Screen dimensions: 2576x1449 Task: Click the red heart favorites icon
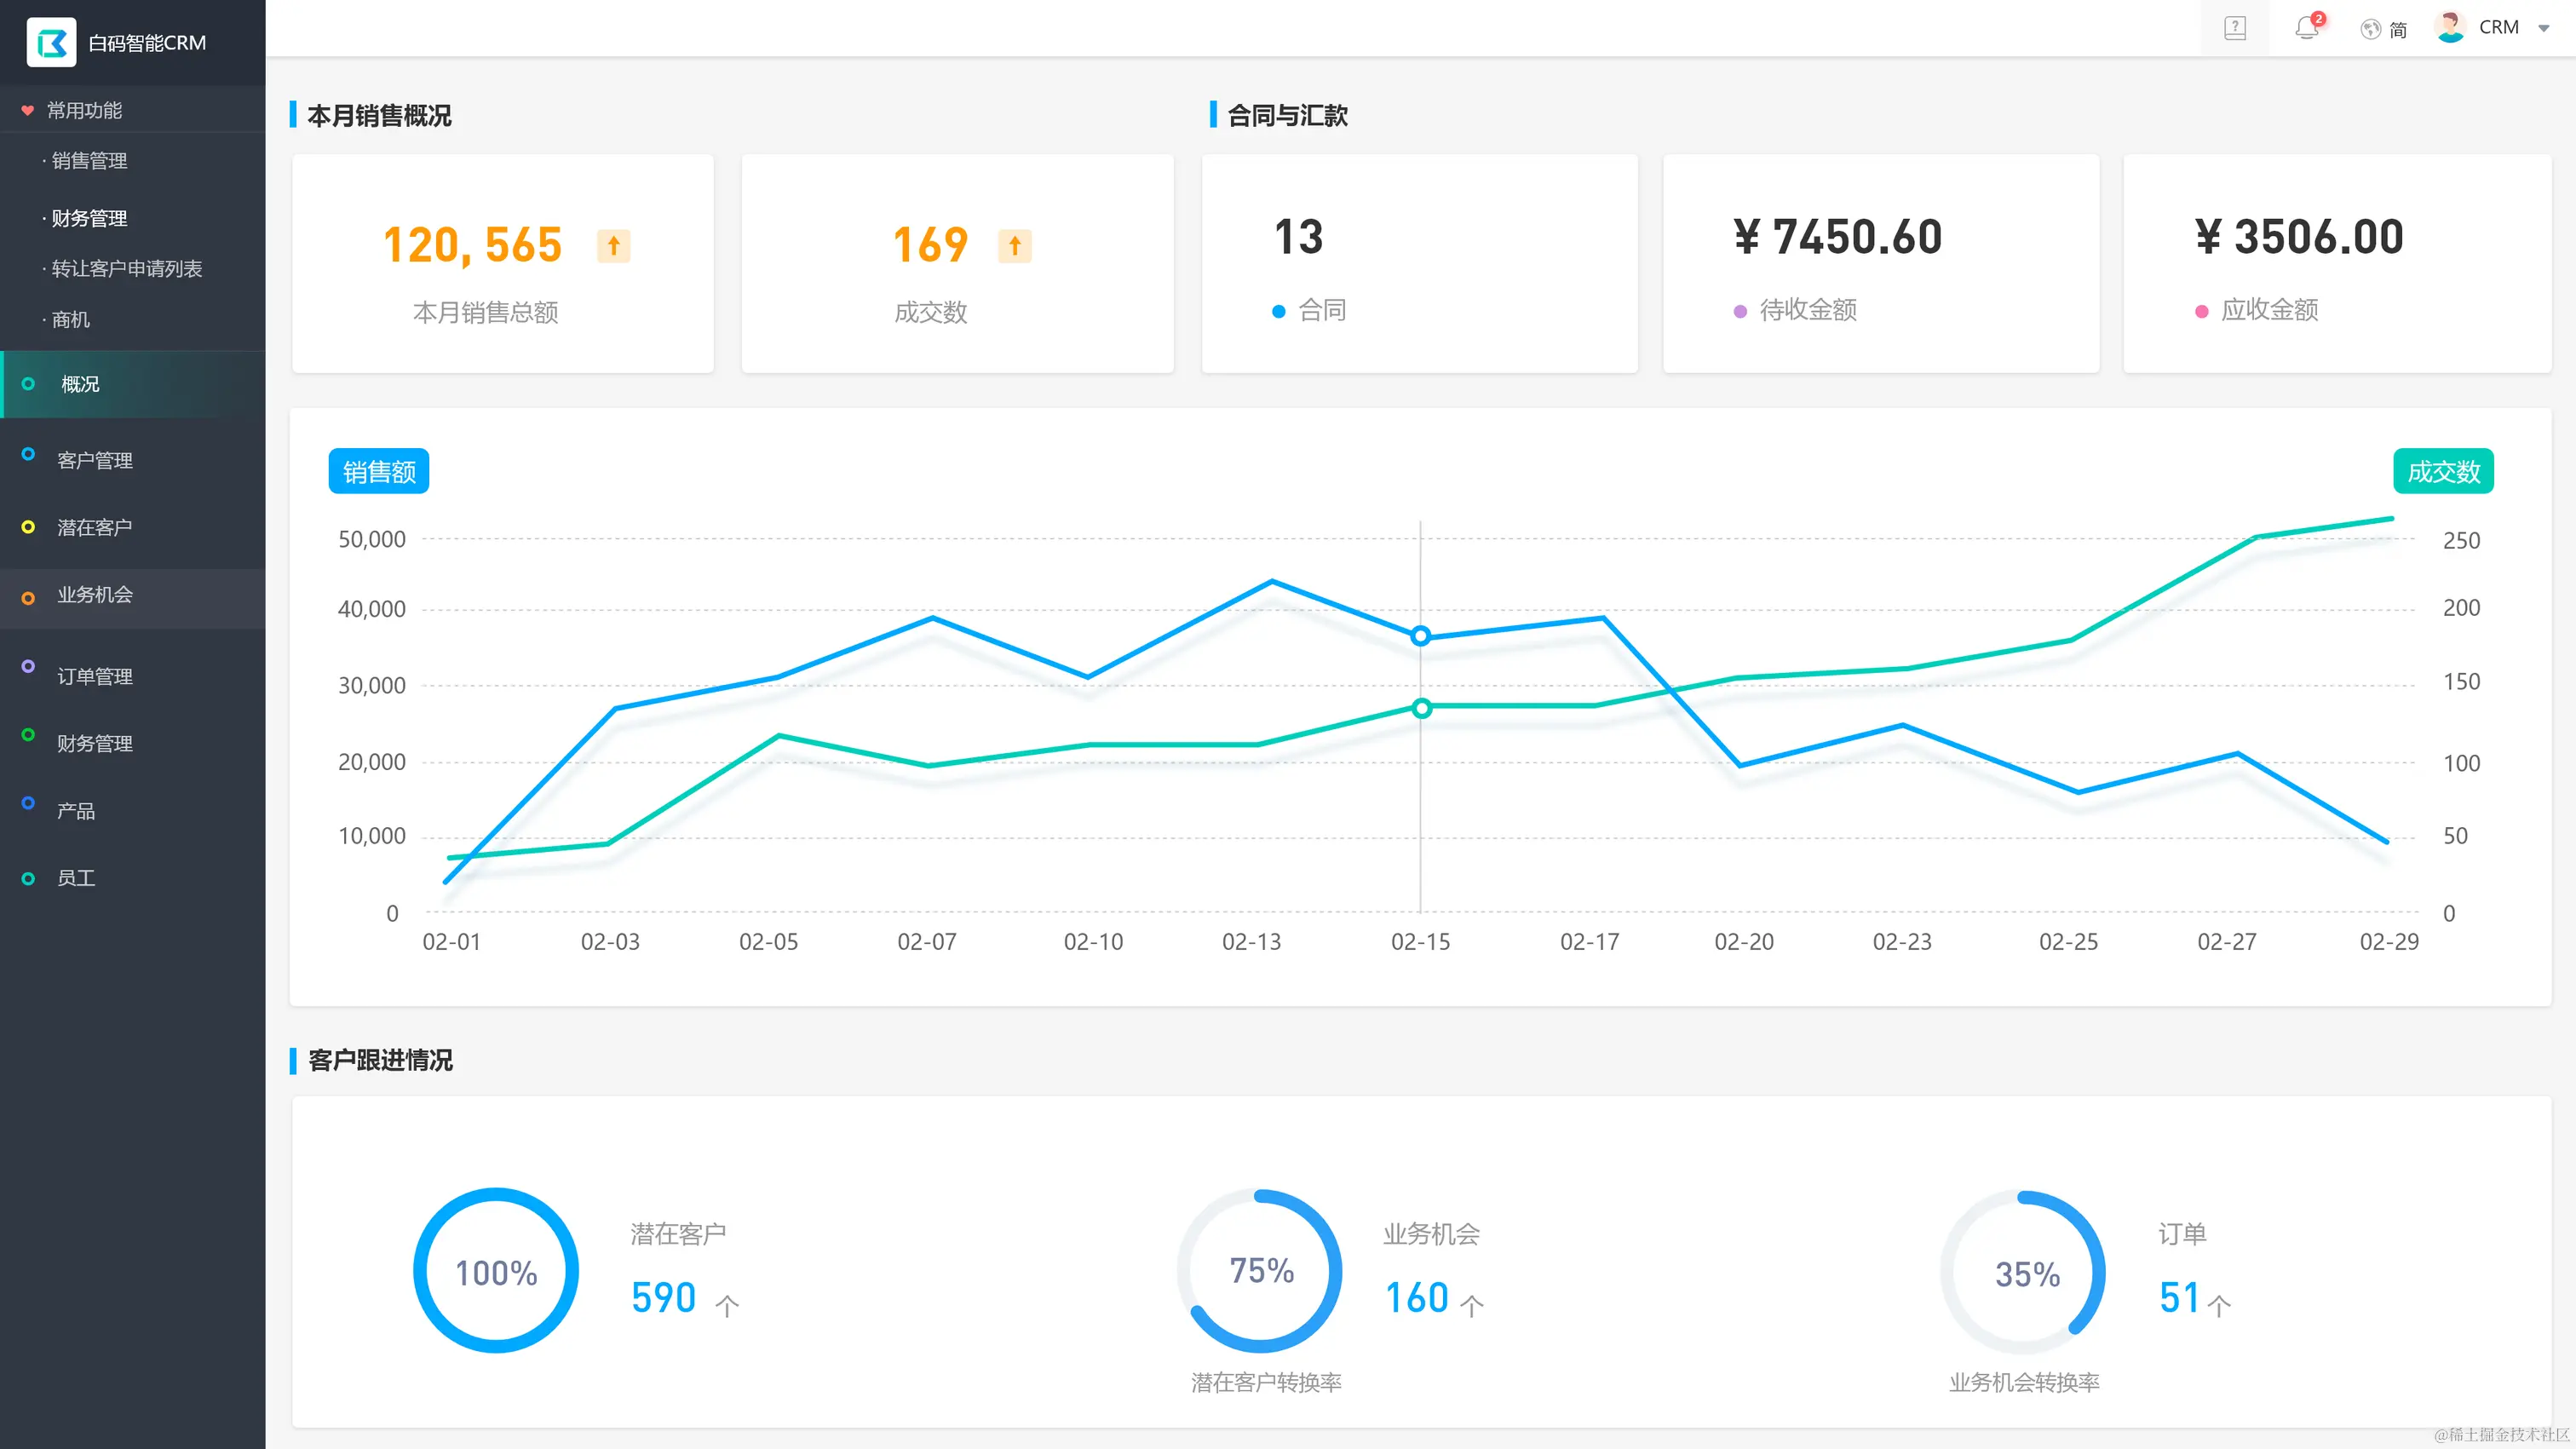[28, 110]
